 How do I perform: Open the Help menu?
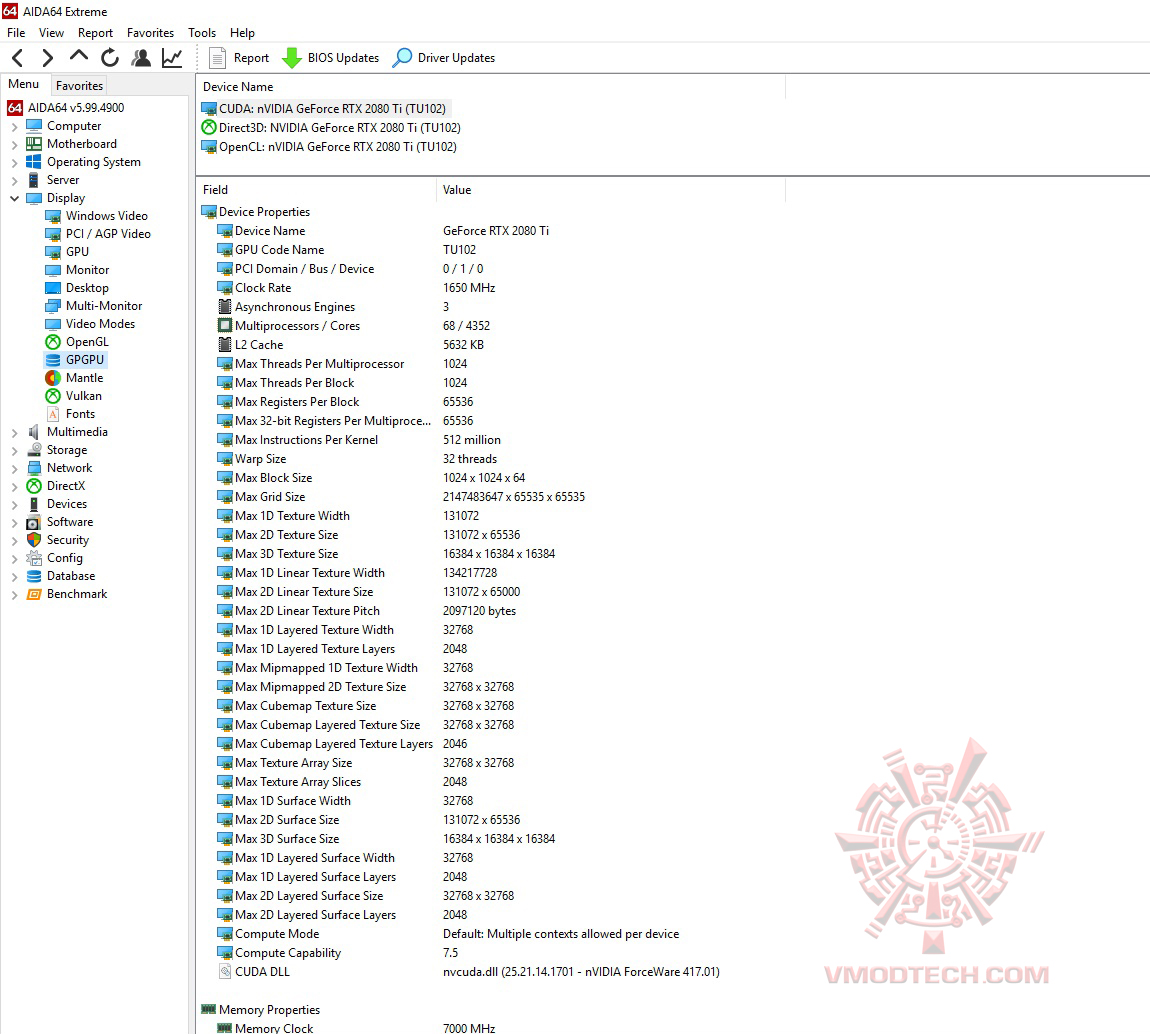(x=242, y=33)
